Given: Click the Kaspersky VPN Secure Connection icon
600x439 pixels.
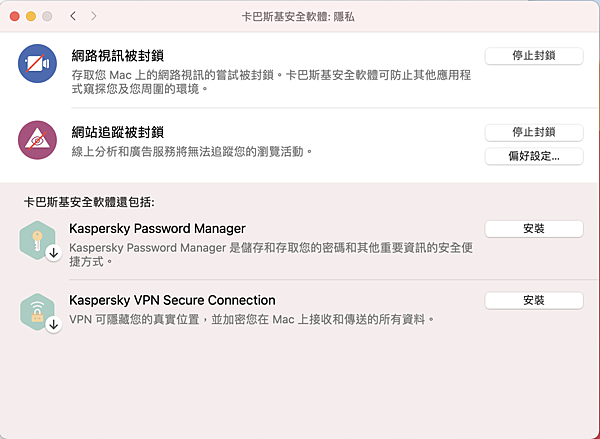Looking at the screenshot, I should tap(37, 311).
